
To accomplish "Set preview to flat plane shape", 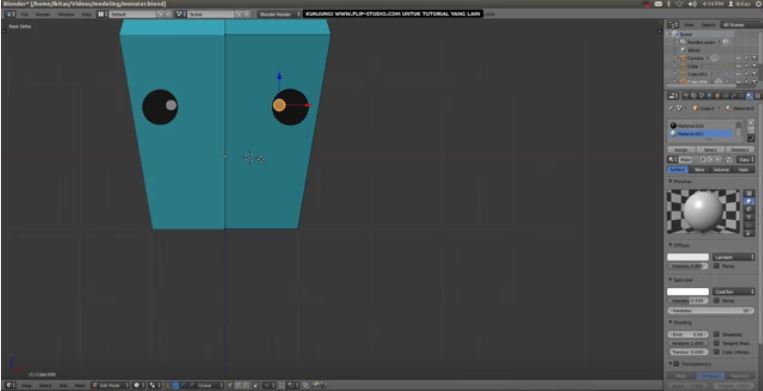I will [749, 193].
